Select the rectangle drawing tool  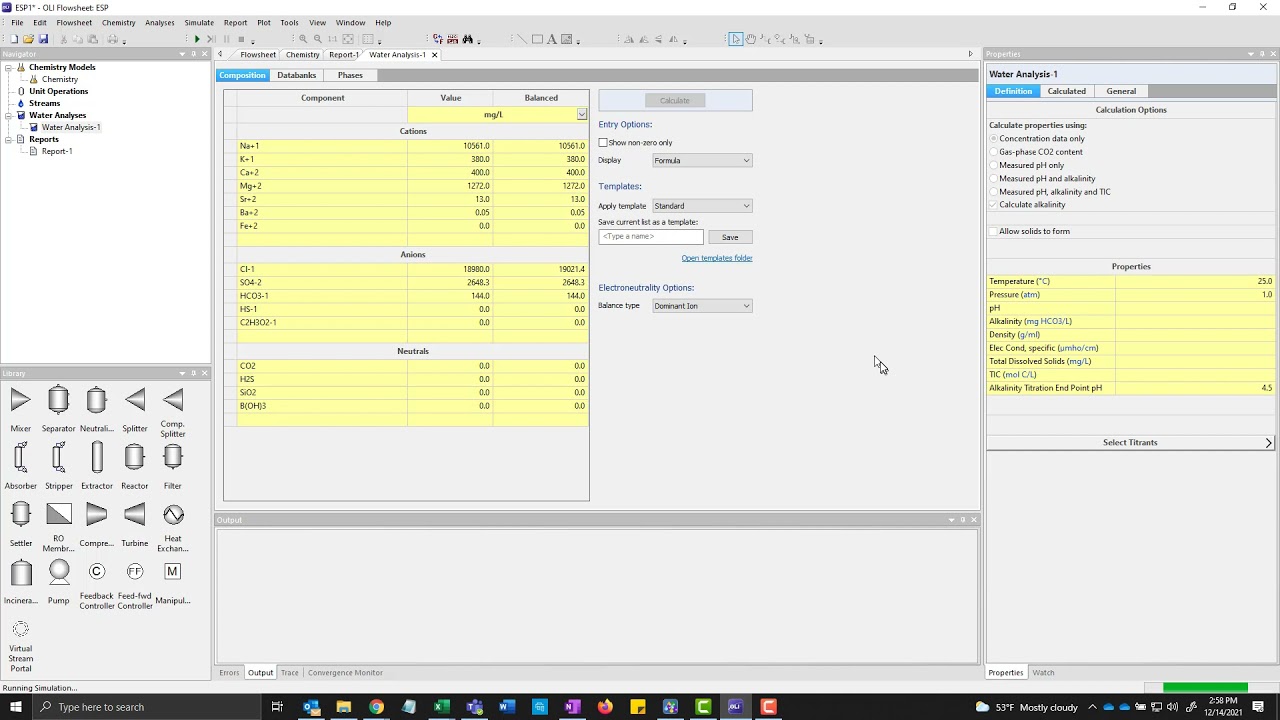[x=537, y=39]
